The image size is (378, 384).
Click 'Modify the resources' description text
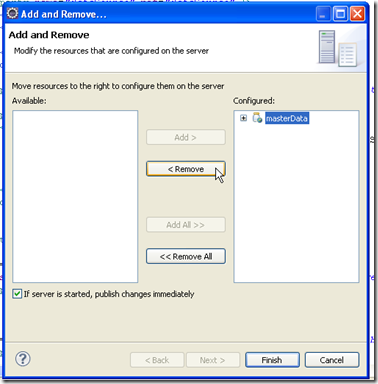click(111, 51)
